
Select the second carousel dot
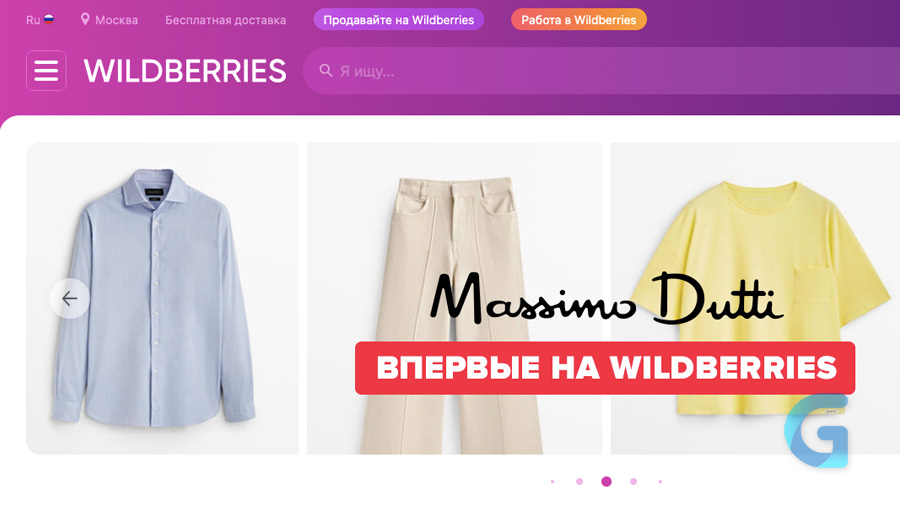pos(579,481)
